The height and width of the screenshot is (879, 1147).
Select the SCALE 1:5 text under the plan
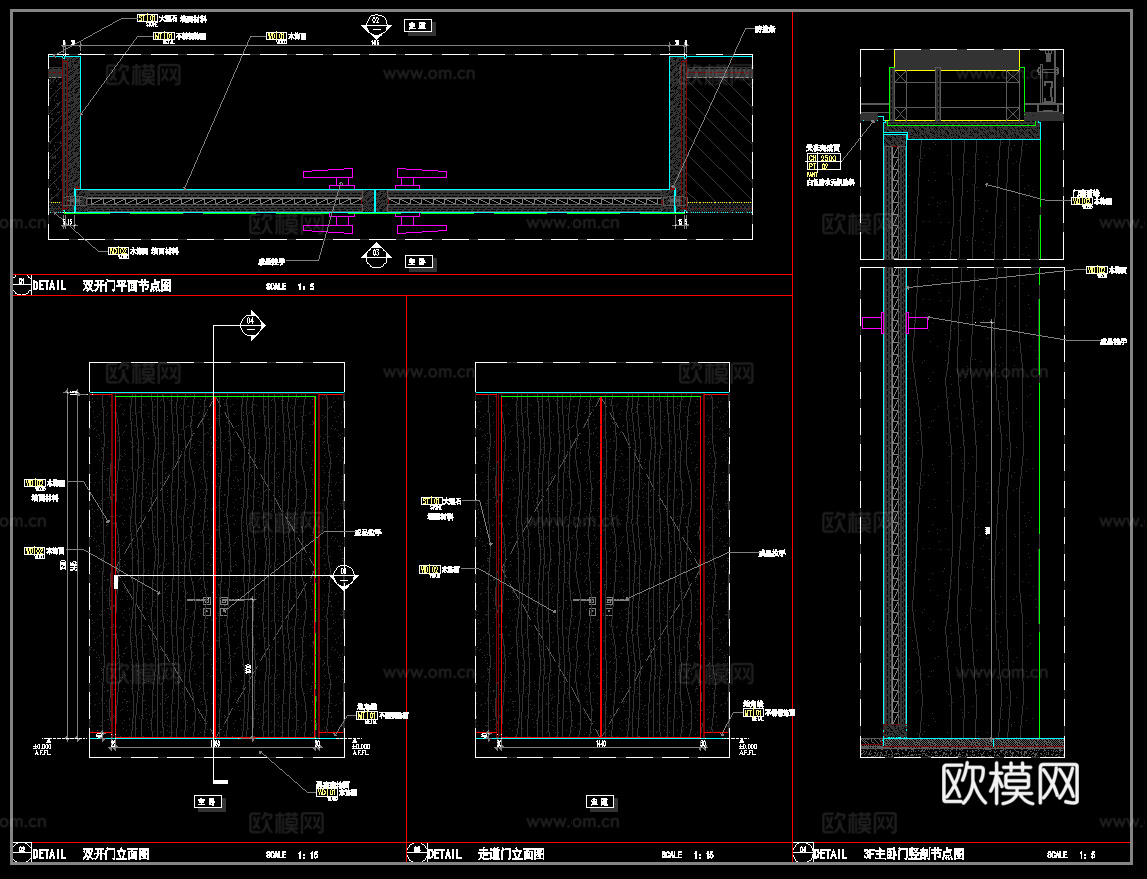point(290,287)
